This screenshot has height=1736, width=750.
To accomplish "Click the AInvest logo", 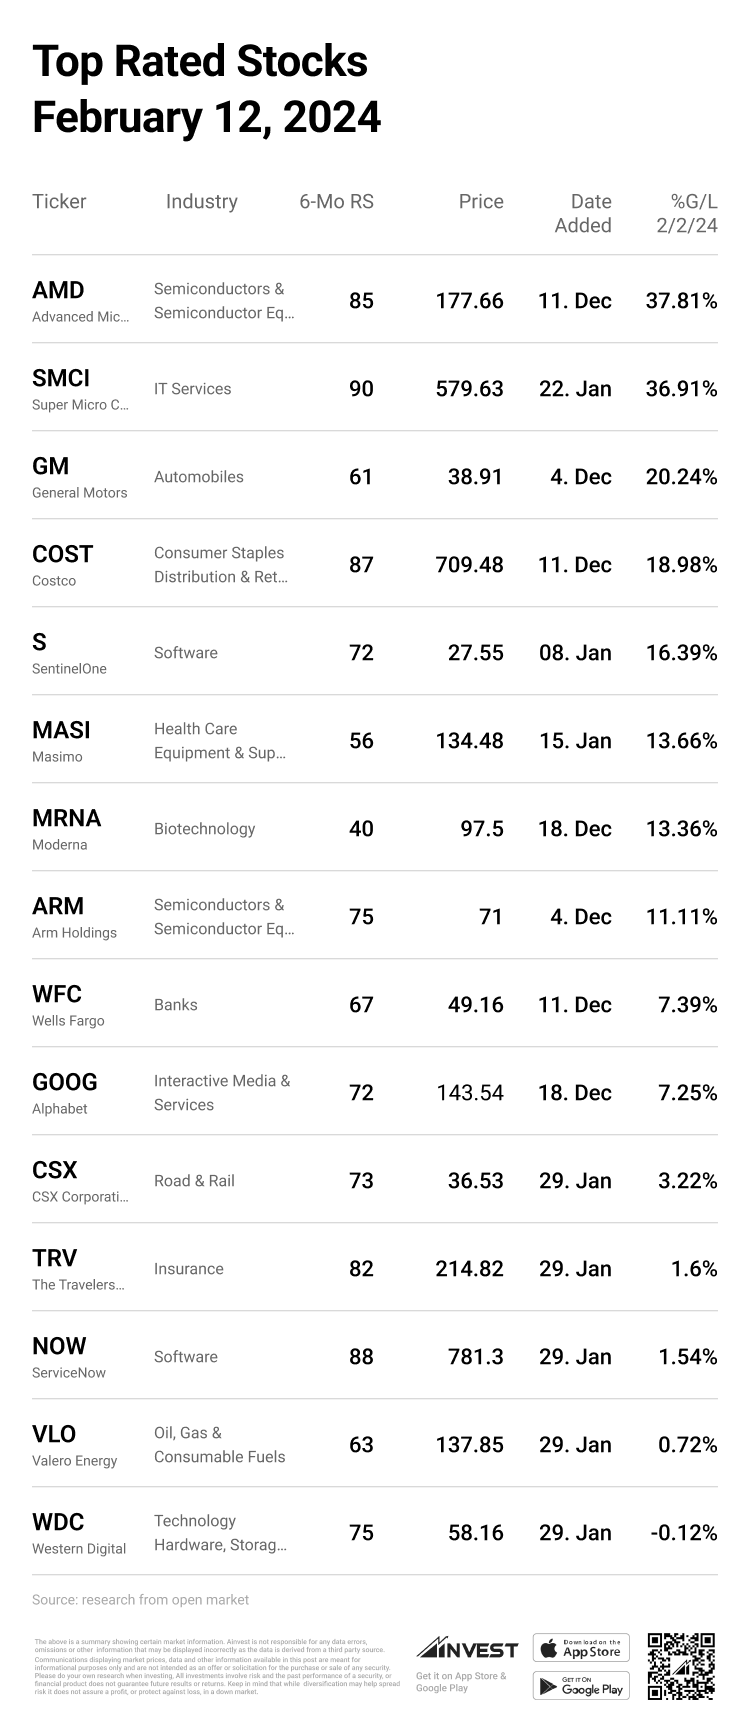I will pyautogui.click(x=467, y=1649).
